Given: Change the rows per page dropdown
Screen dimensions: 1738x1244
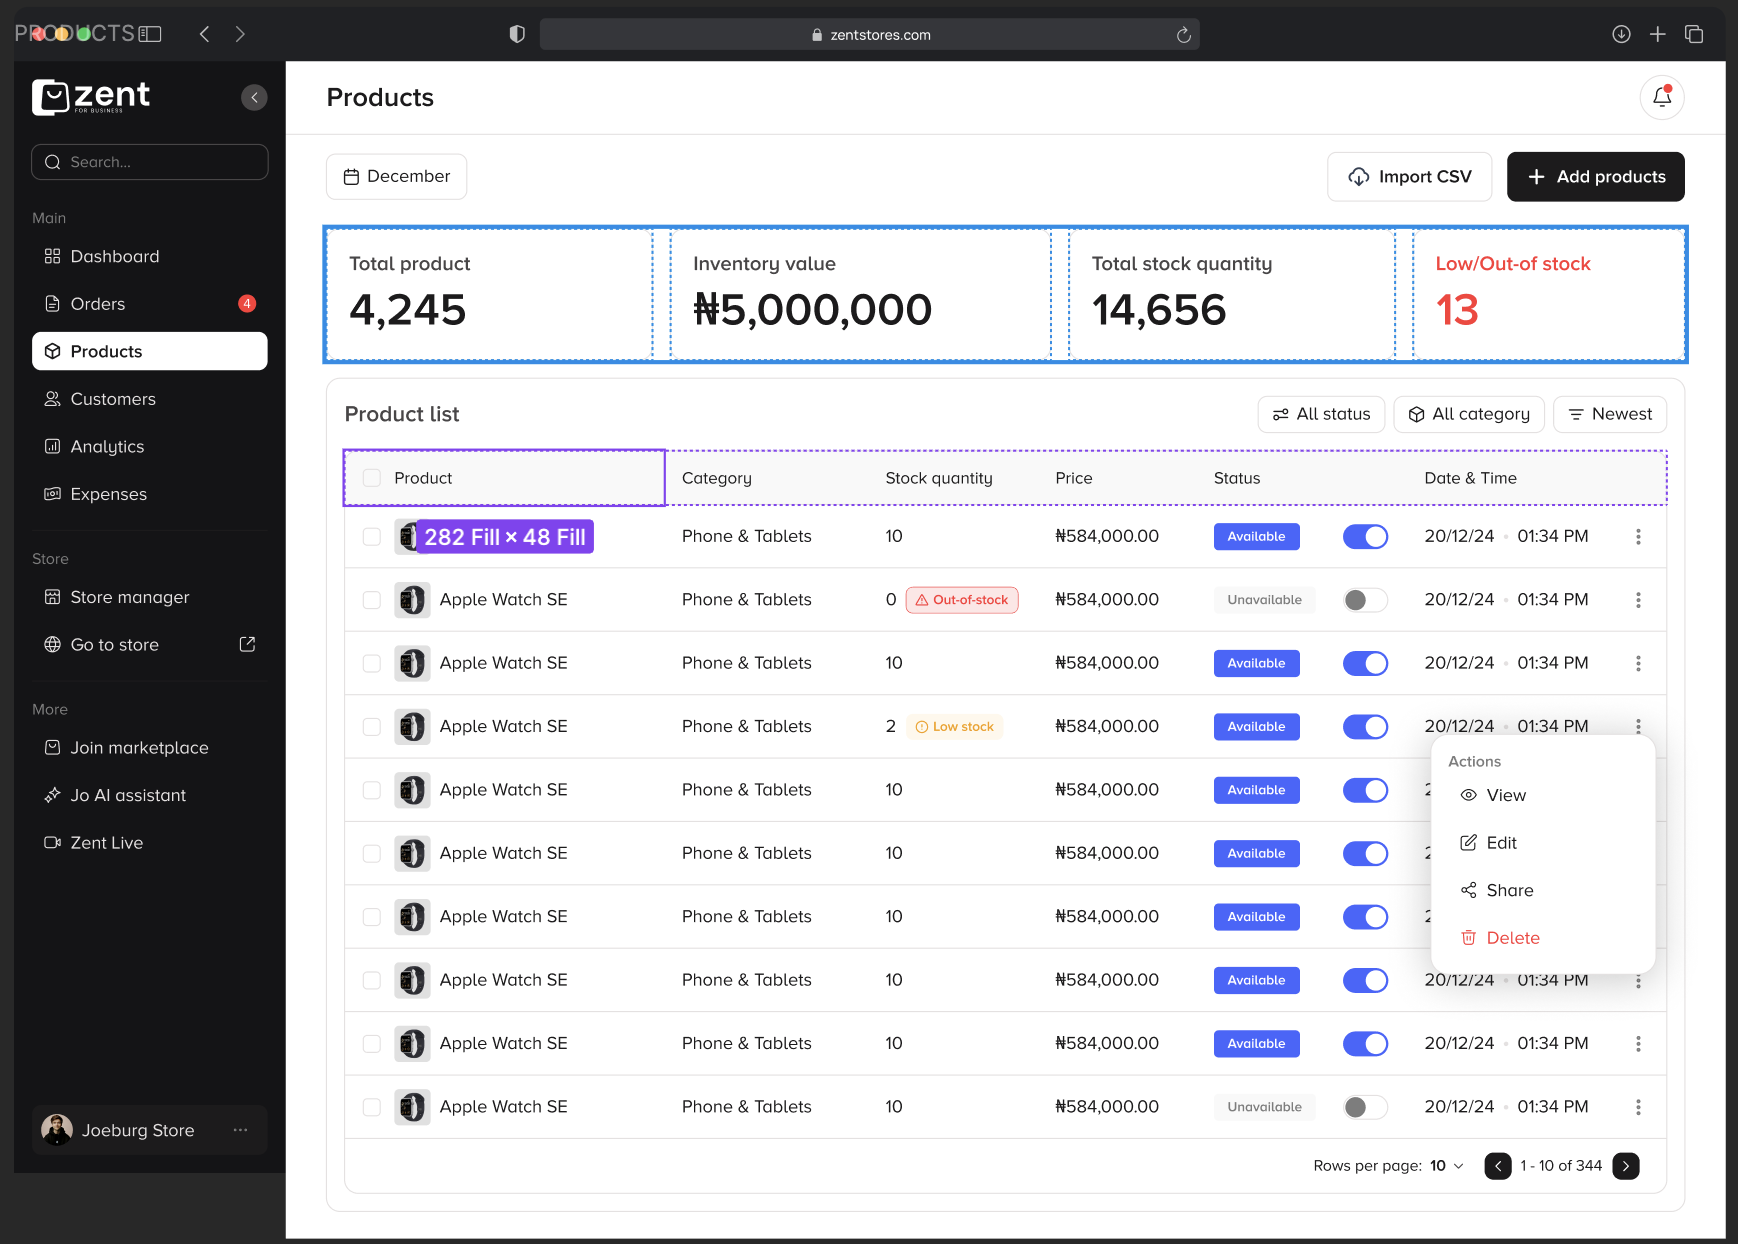Looking at the screenshot, I should click(x=1447, y=1166).
